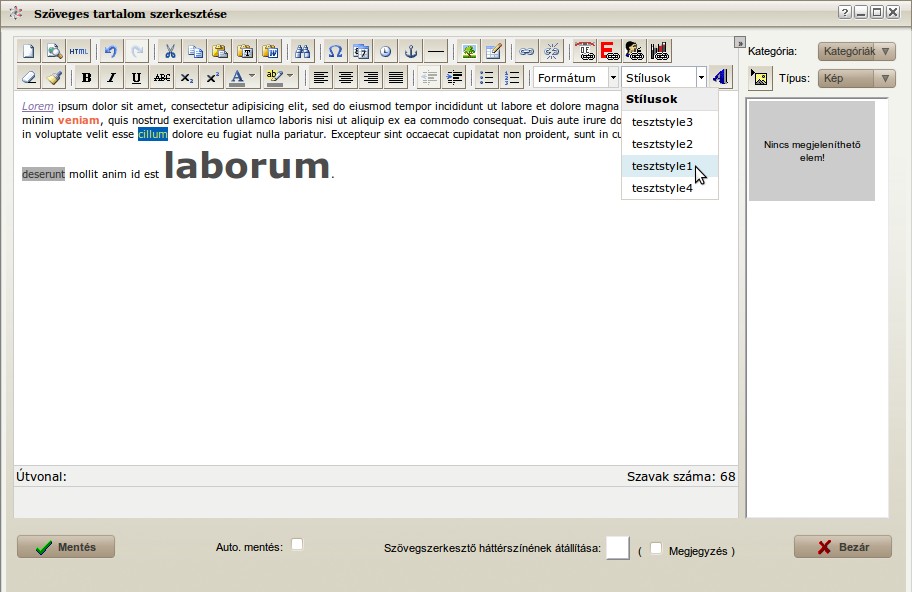Open the Kép type dropdown
The image size is (912, 592).
856,78
